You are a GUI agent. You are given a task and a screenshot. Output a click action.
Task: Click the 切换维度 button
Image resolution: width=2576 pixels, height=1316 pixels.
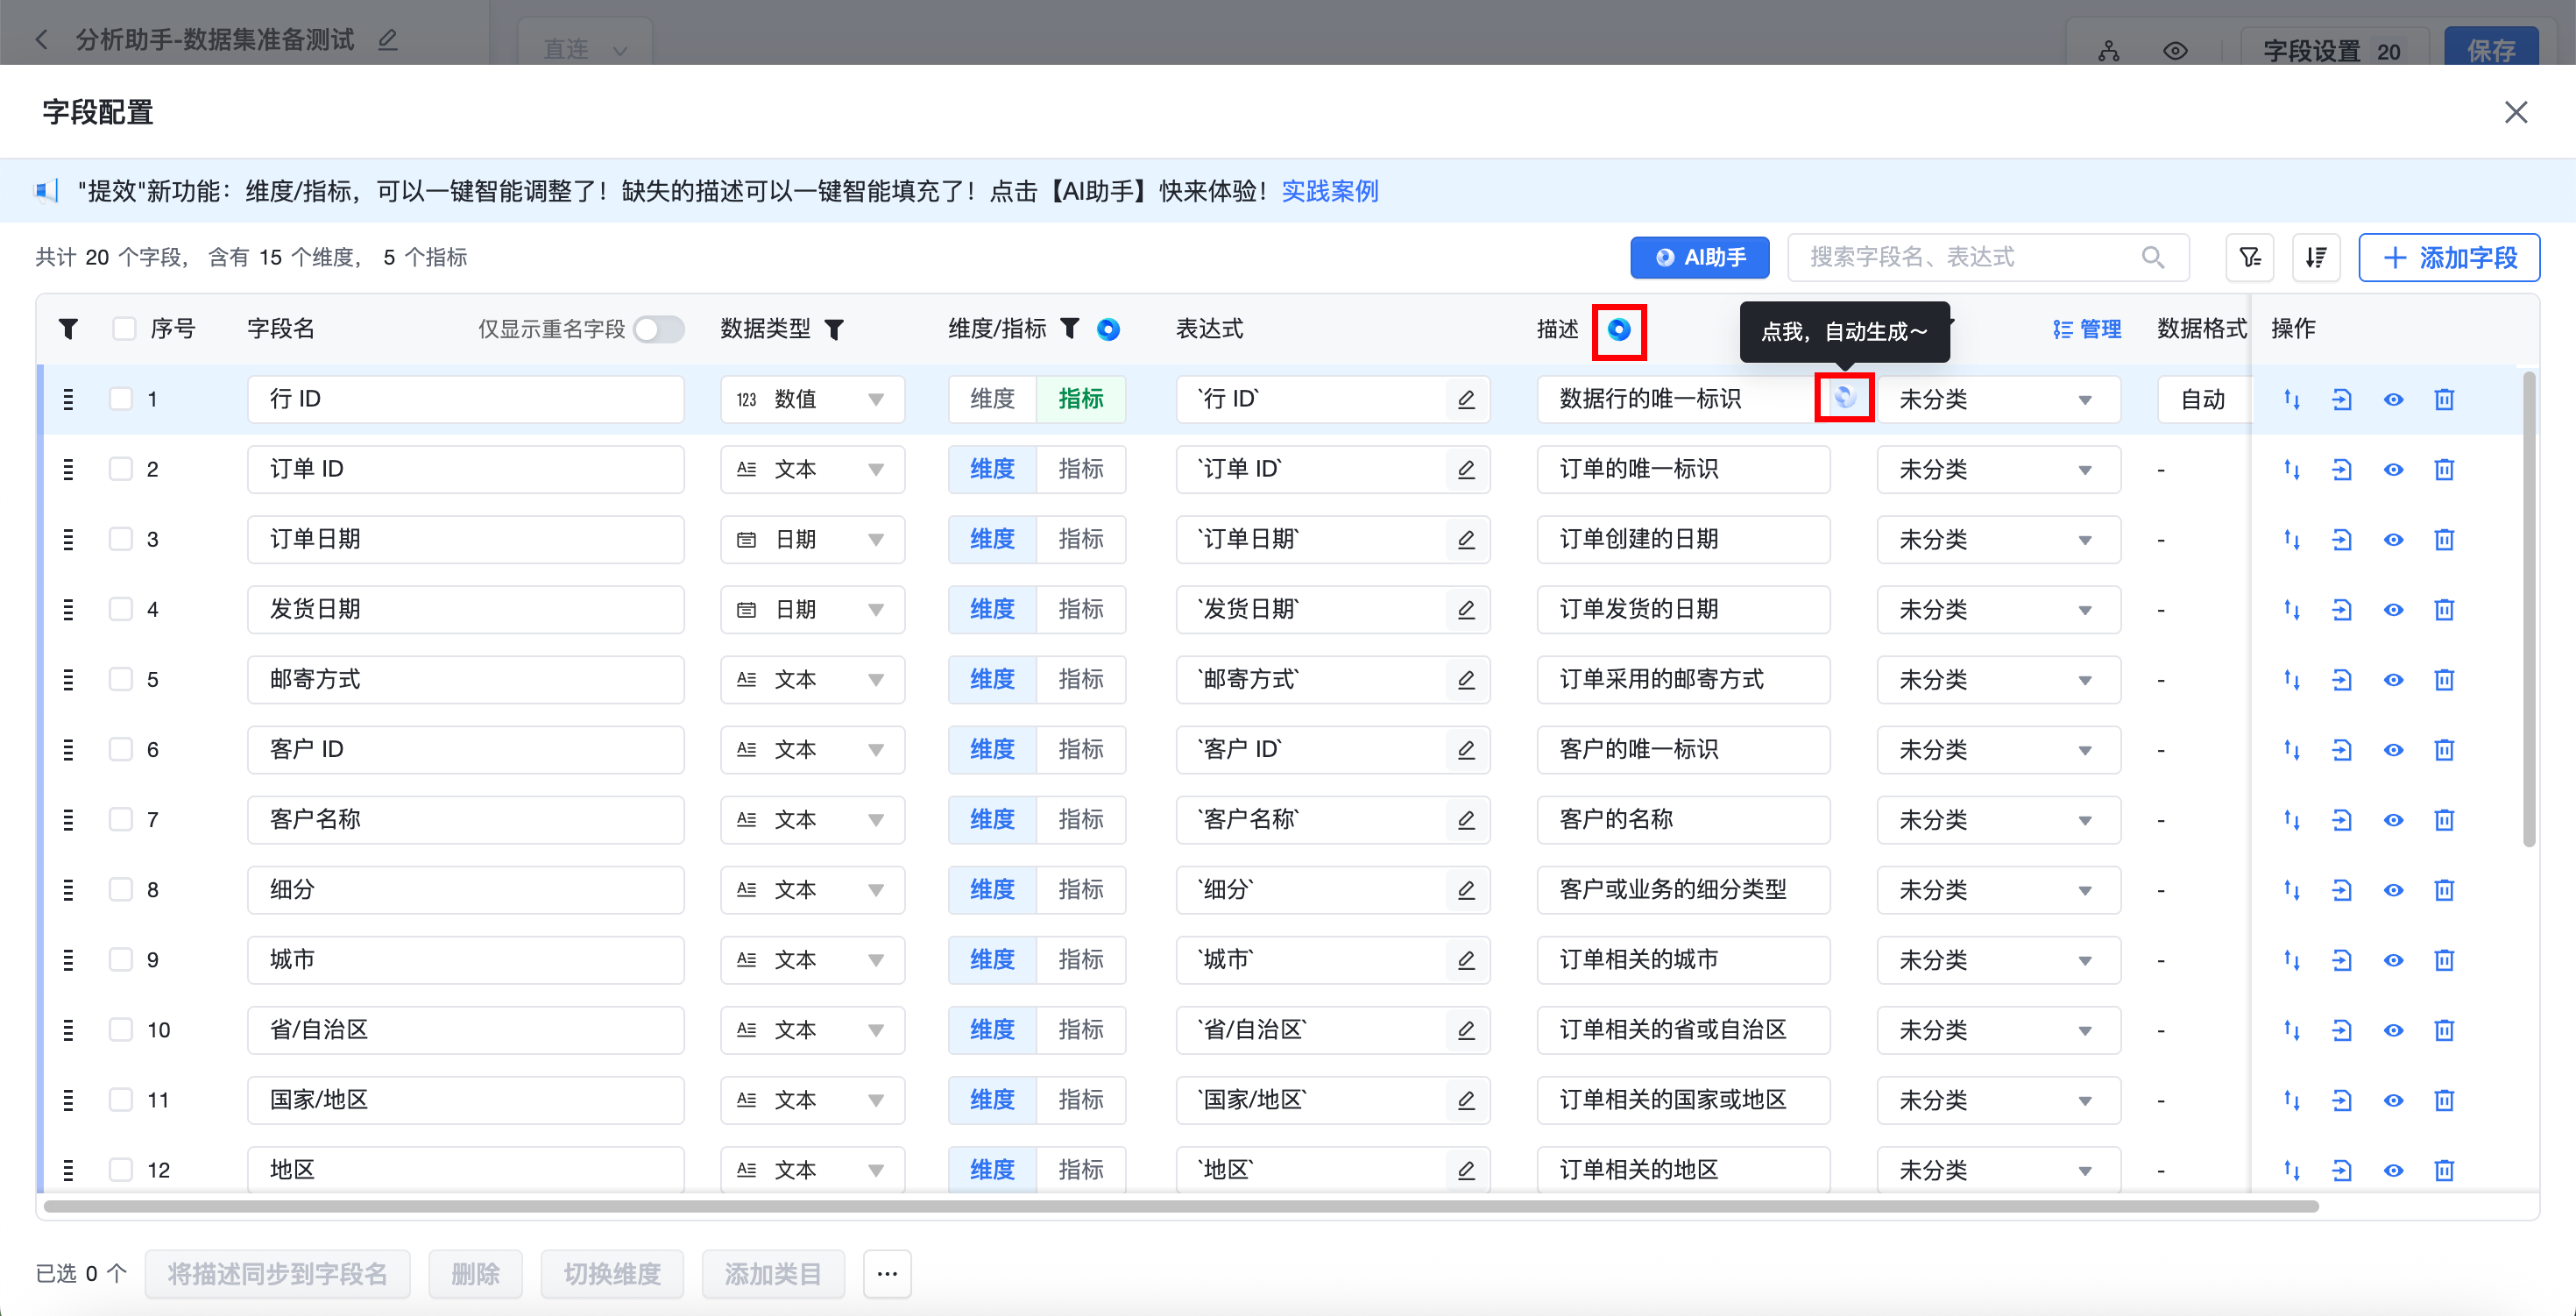[612, 1273]
